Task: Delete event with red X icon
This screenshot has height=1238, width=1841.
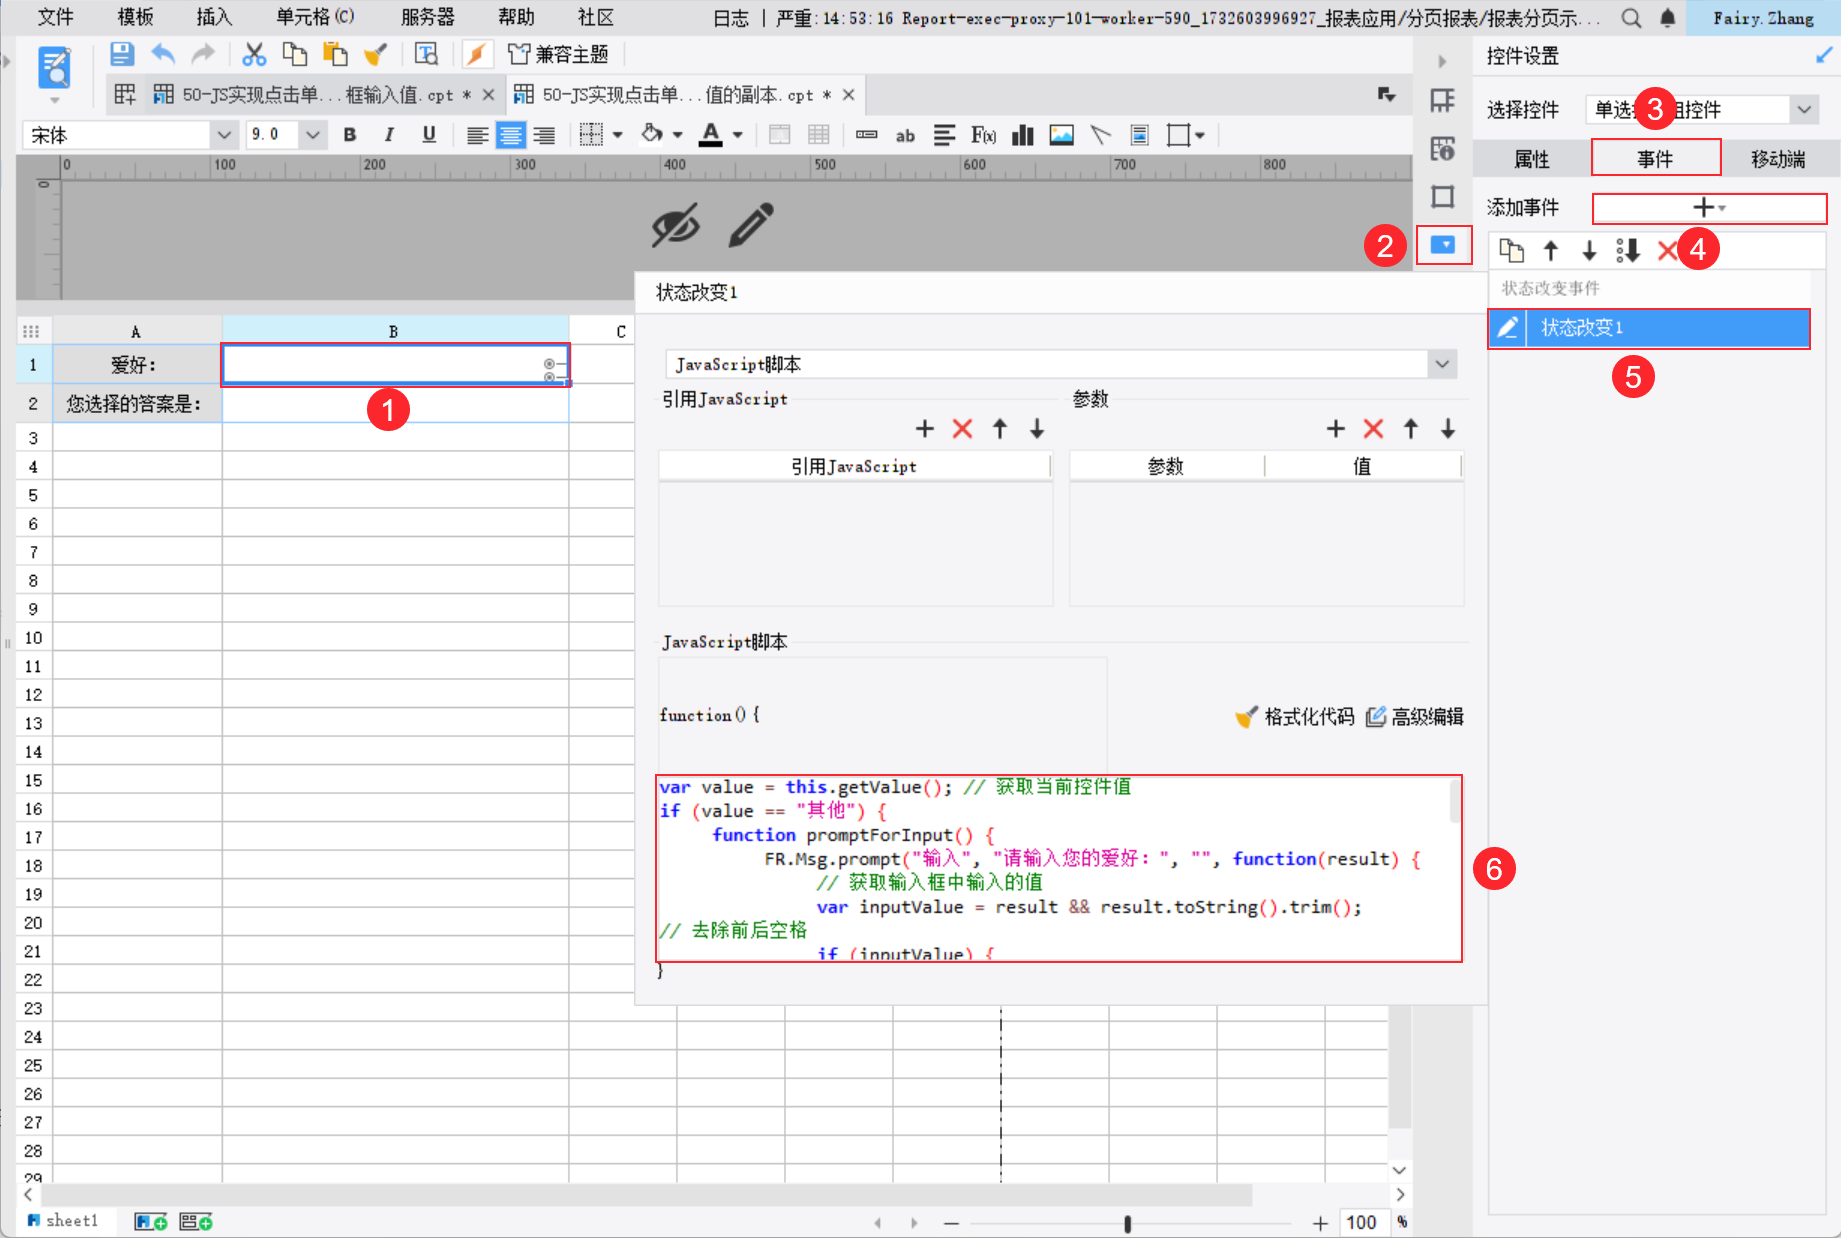Action: coord(1666,250)
